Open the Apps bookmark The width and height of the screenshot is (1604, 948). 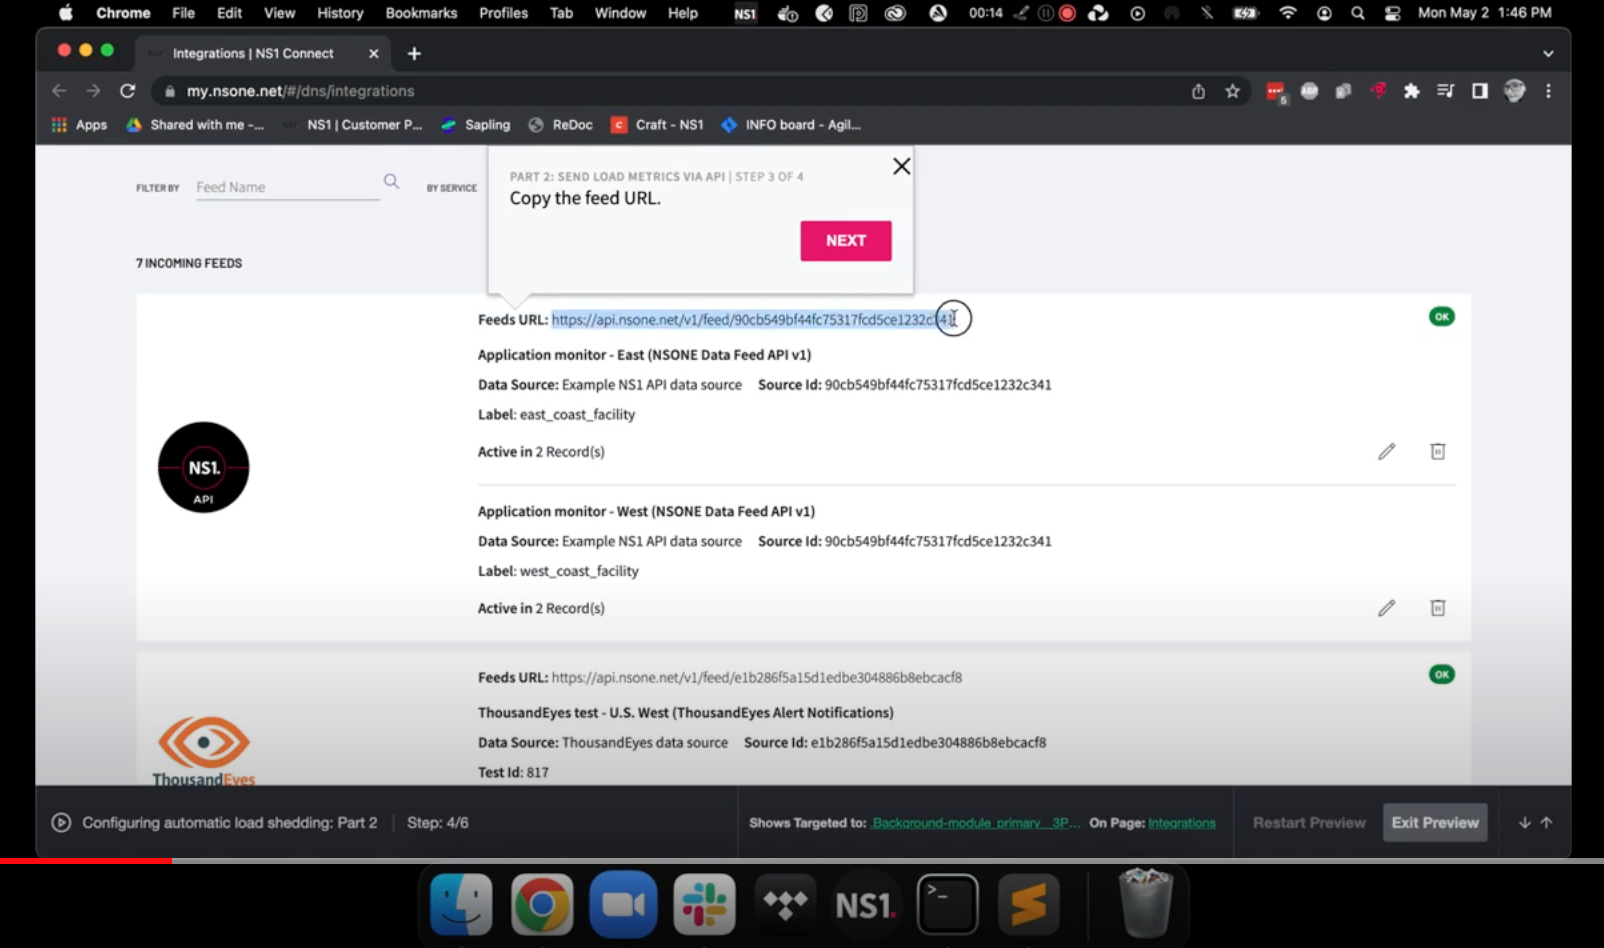[79, 125]
